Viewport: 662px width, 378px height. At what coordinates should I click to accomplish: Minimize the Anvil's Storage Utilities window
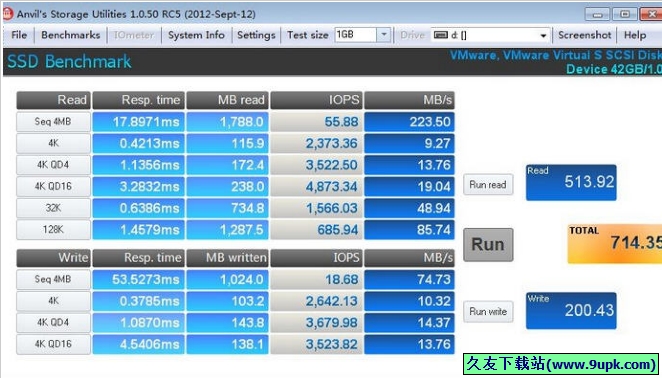coord(597,14)
